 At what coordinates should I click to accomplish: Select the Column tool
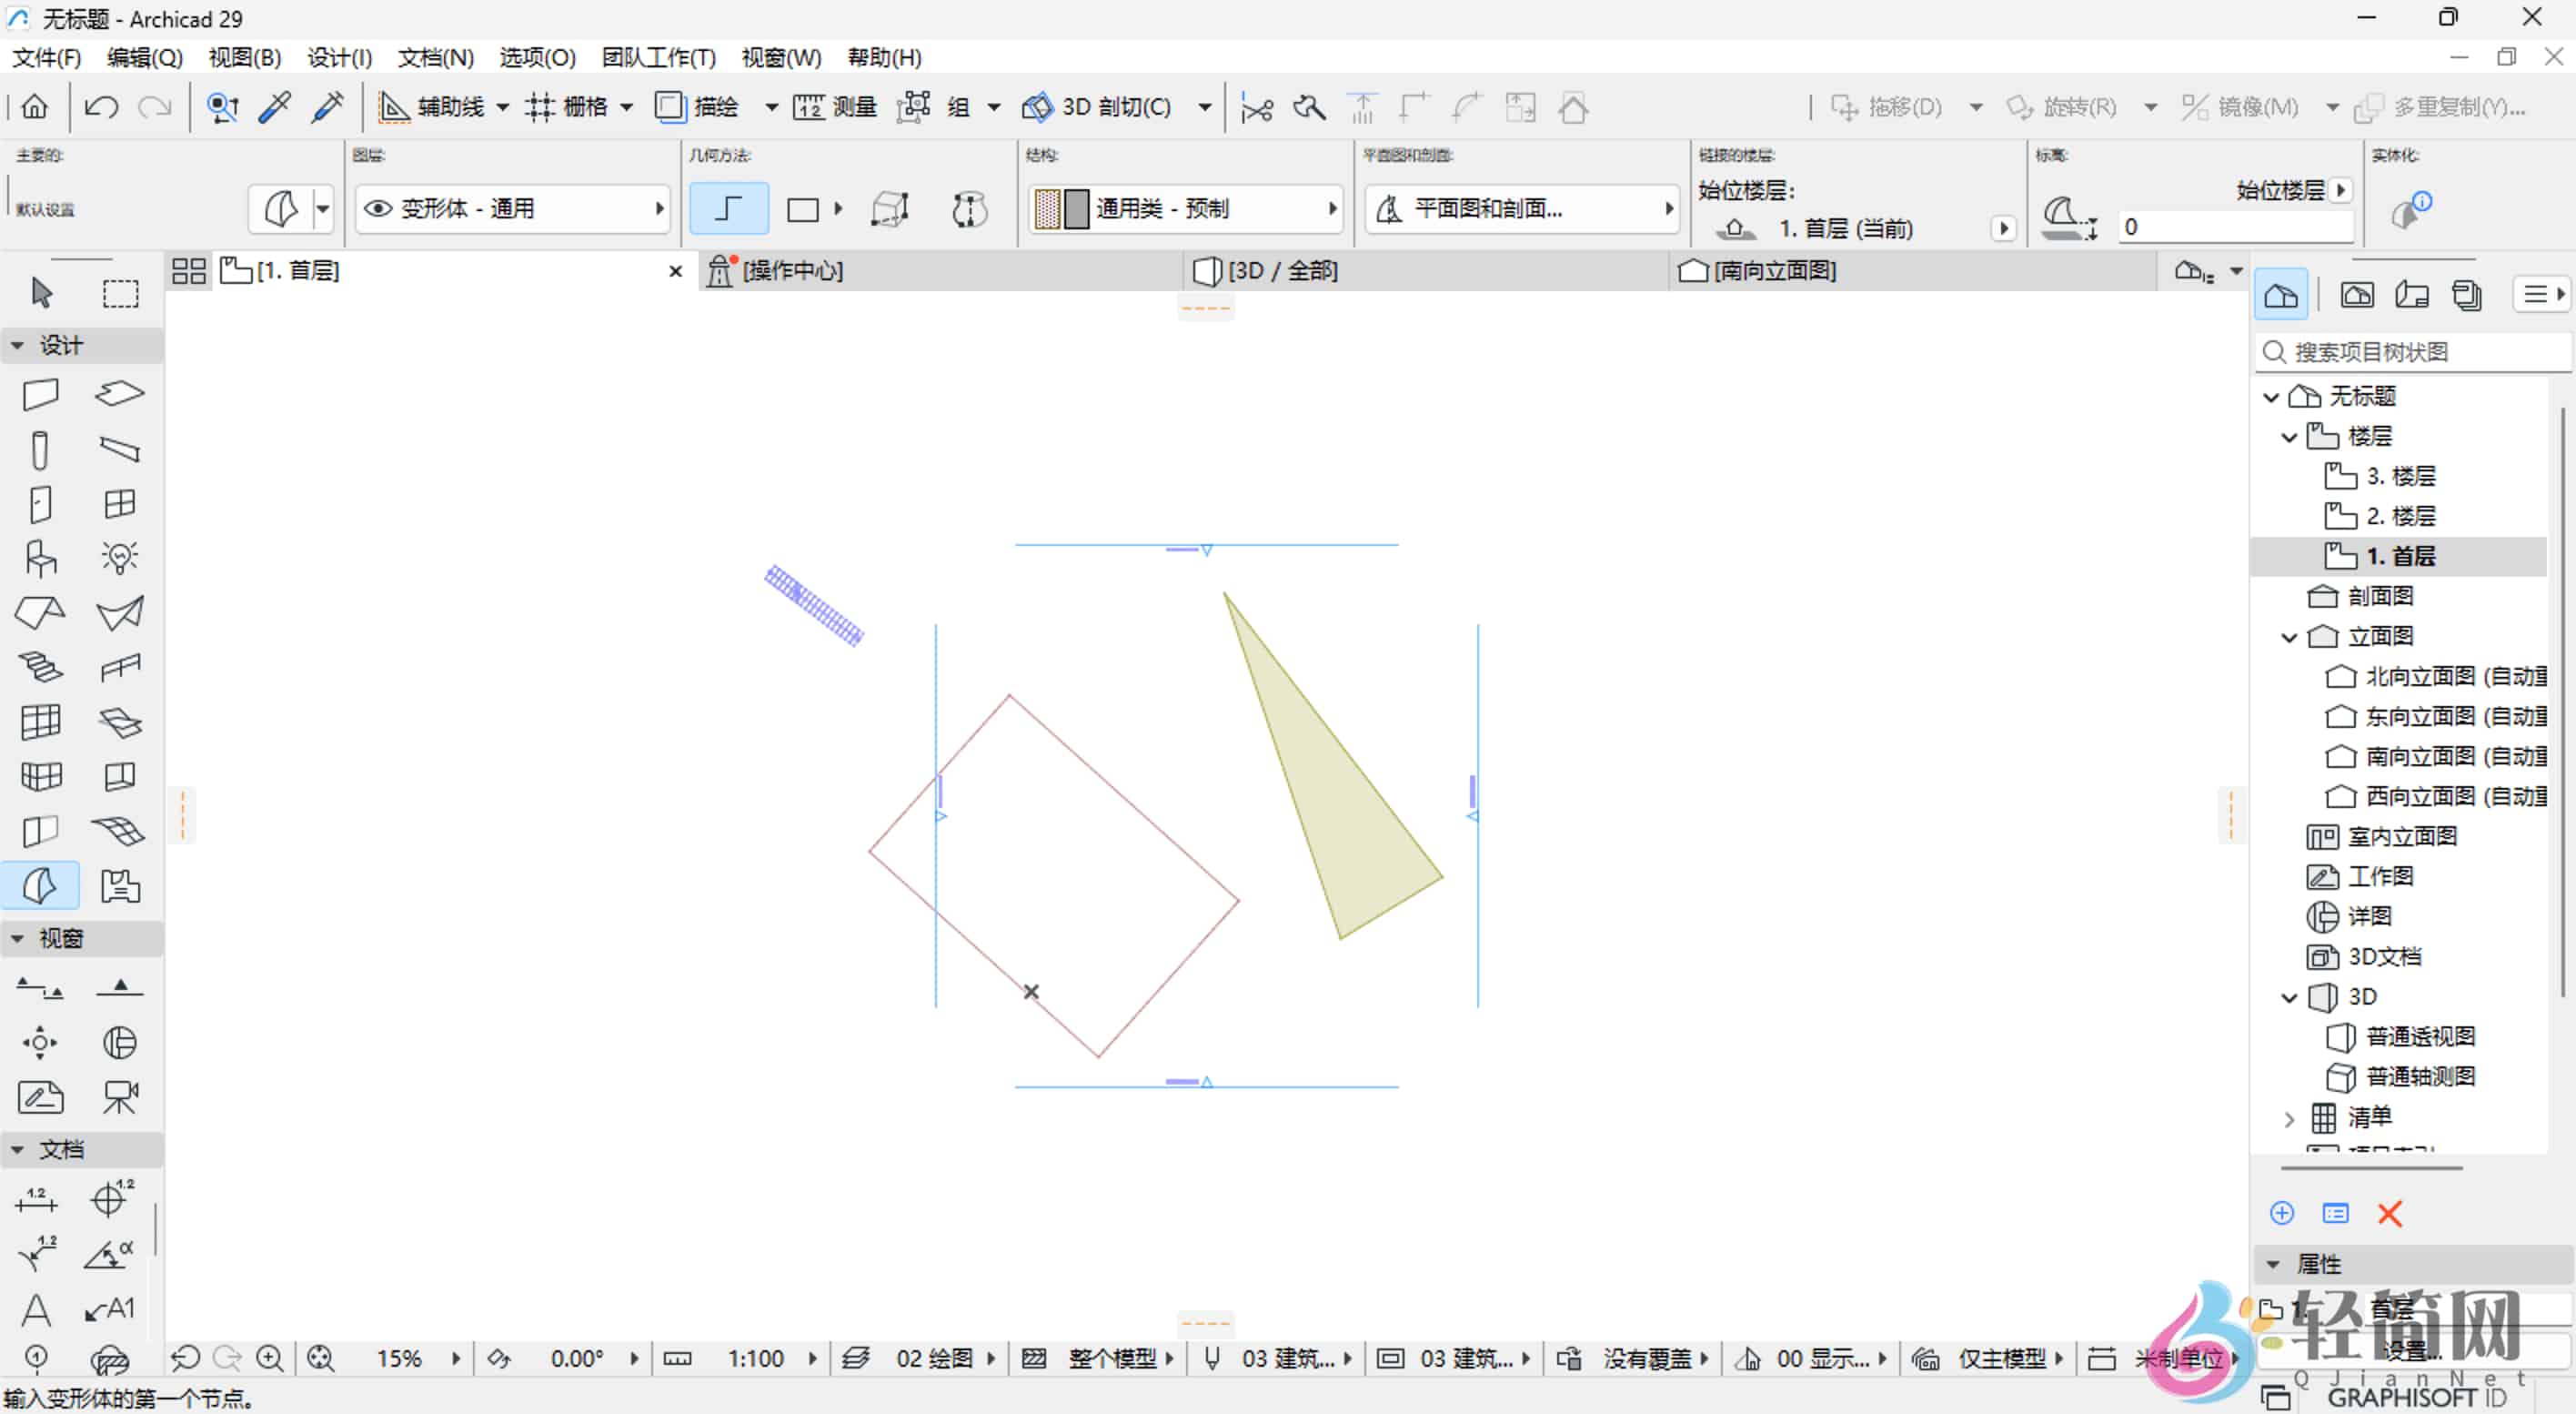point(40,450)
